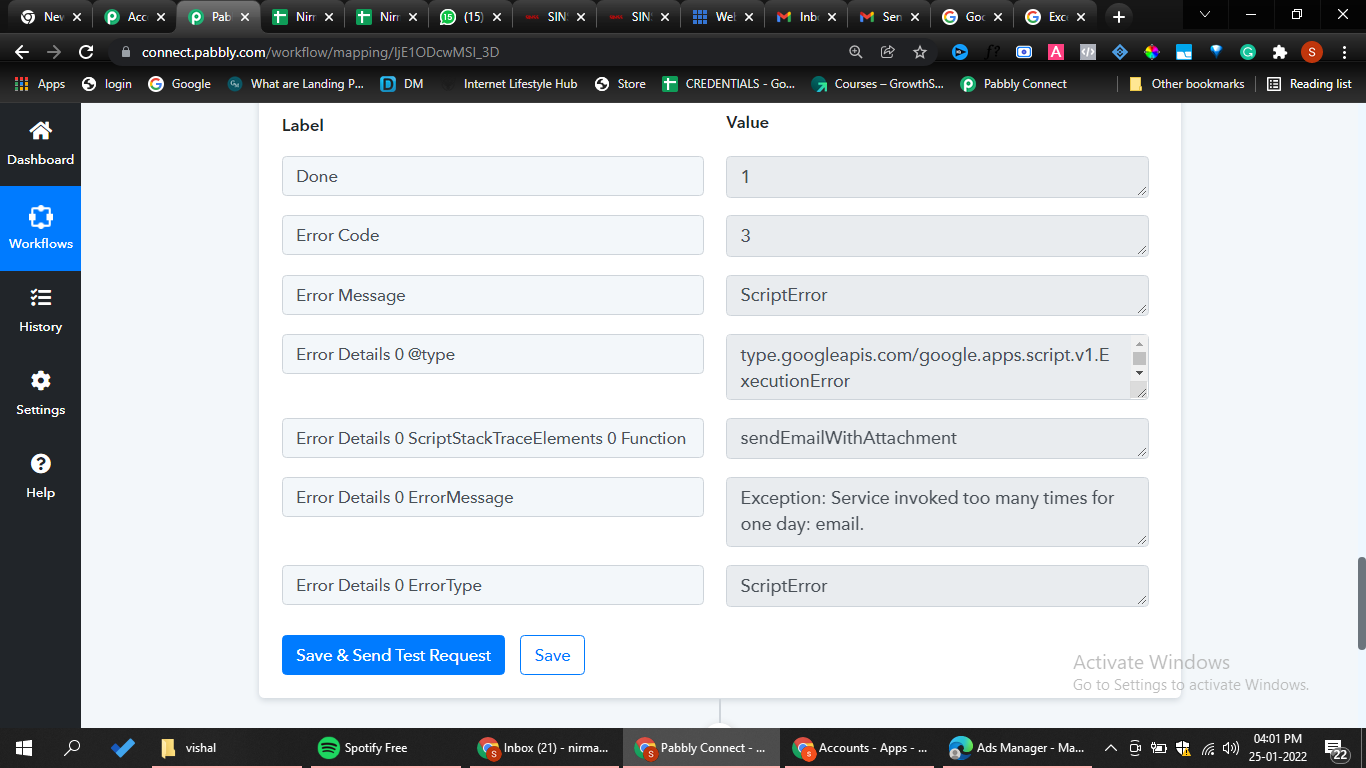Viewport: 1366px width, 768px height.
Task: Click Save & Send Test Request button
Action: 393,655
